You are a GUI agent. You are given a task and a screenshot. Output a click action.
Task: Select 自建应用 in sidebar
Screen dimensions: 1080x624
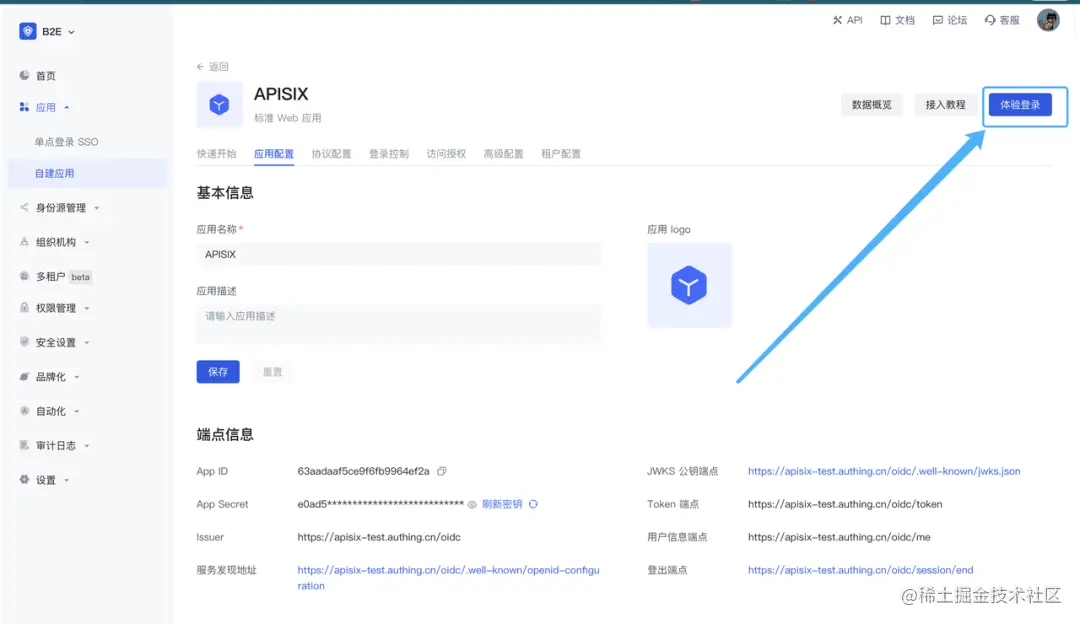[87, 174]
